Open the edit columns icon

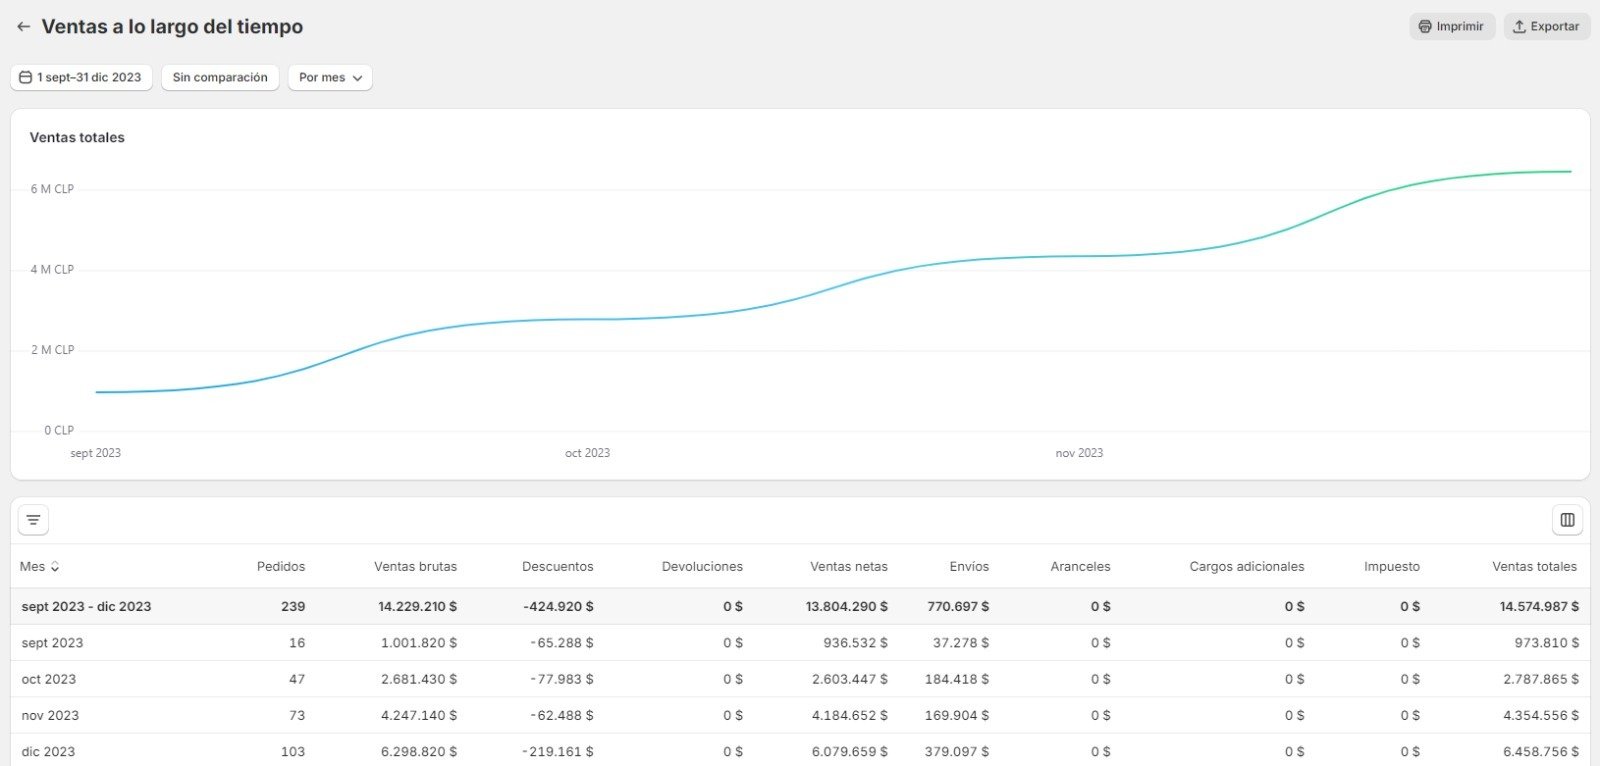pos(1567,520)
